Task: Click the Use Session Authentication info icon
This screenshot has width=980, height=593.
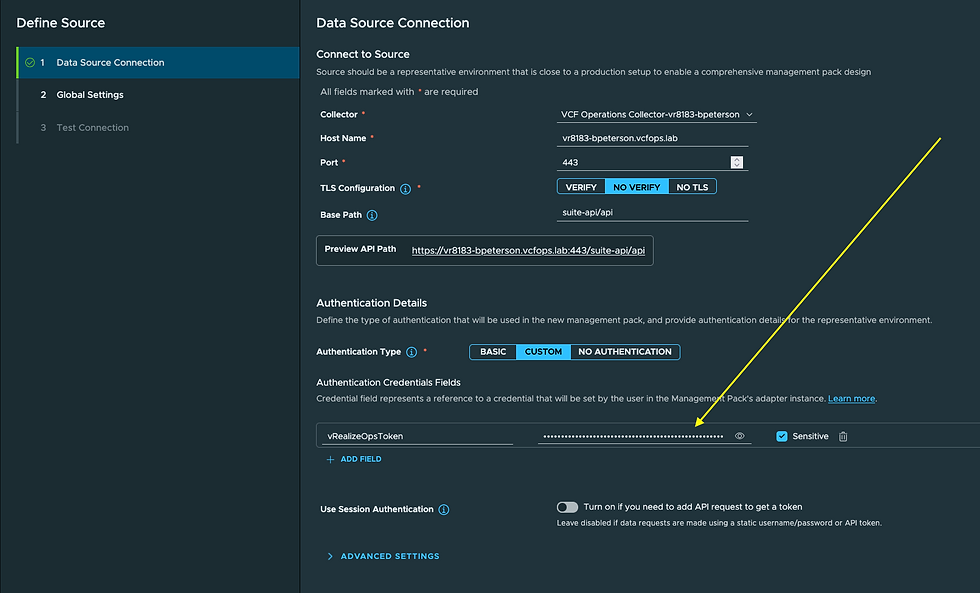Action: pos(444,510)
